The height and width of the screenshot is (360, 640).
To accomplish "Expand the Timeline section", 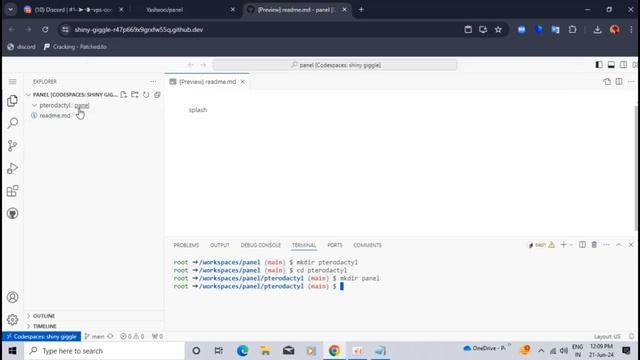I will (x=44, y=326).
